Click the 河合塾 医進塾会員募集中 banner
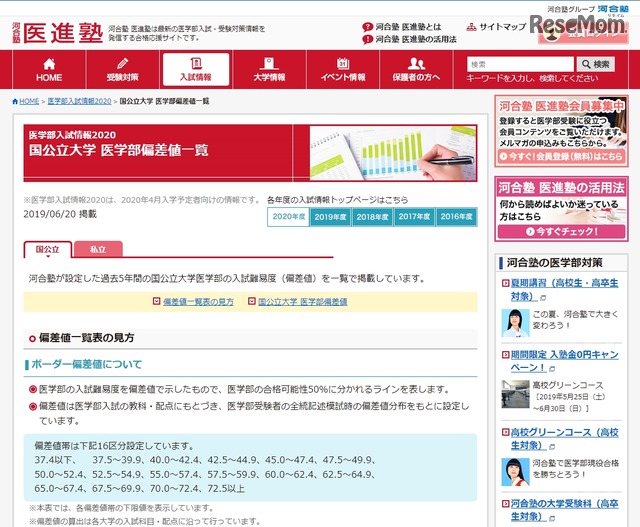 coord(561,131)
